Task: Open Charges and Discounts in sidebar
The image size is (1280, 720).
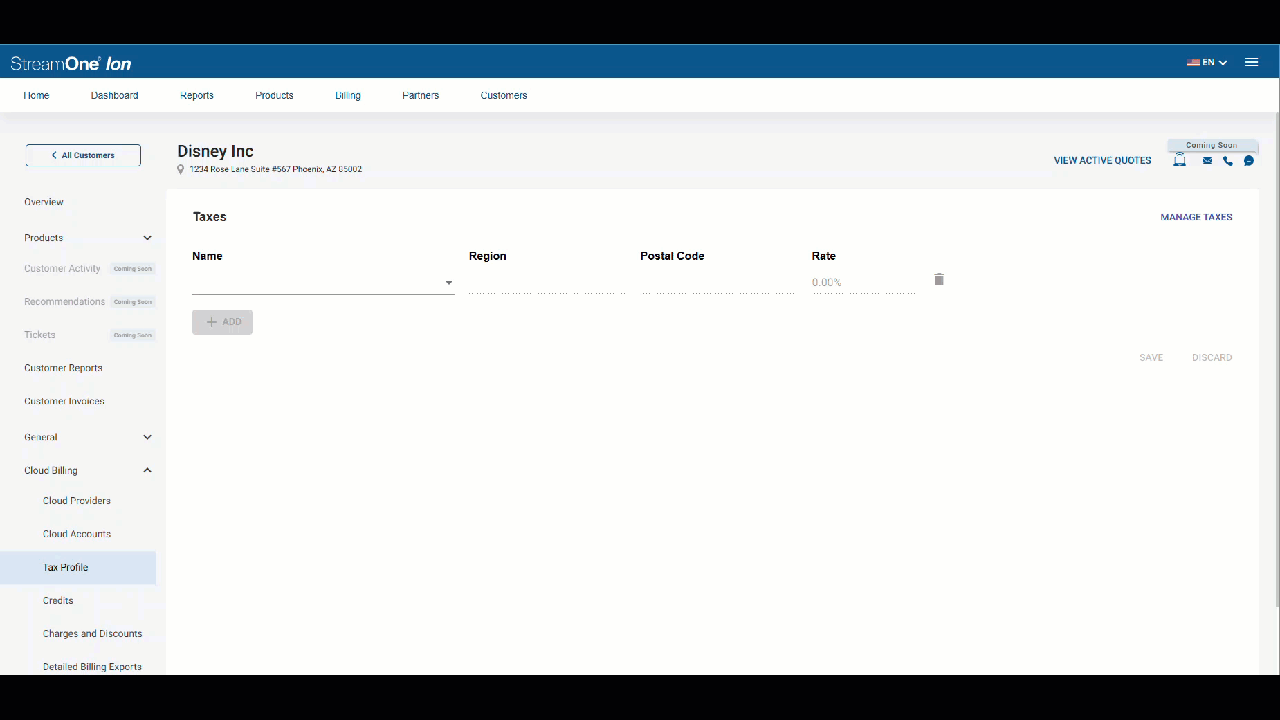Action: pos(92,633)
